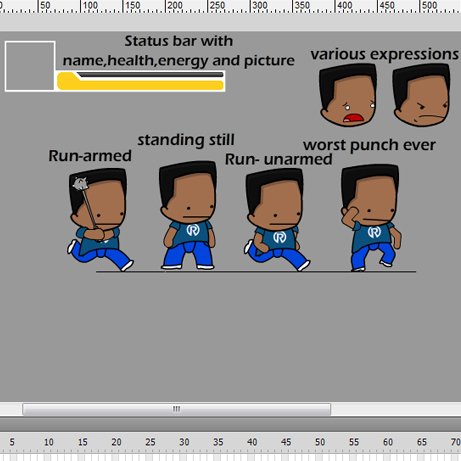The image size is (461, 461).
Task: Select the Run-unarmed character sprite
Action: pyautogui.click(x=277, y=220)
